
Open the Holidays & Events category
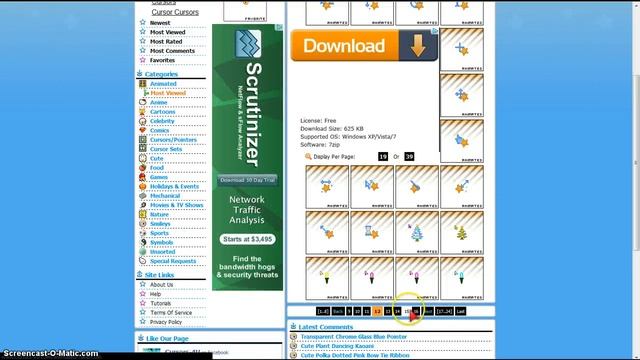click(x=174, y=186)
